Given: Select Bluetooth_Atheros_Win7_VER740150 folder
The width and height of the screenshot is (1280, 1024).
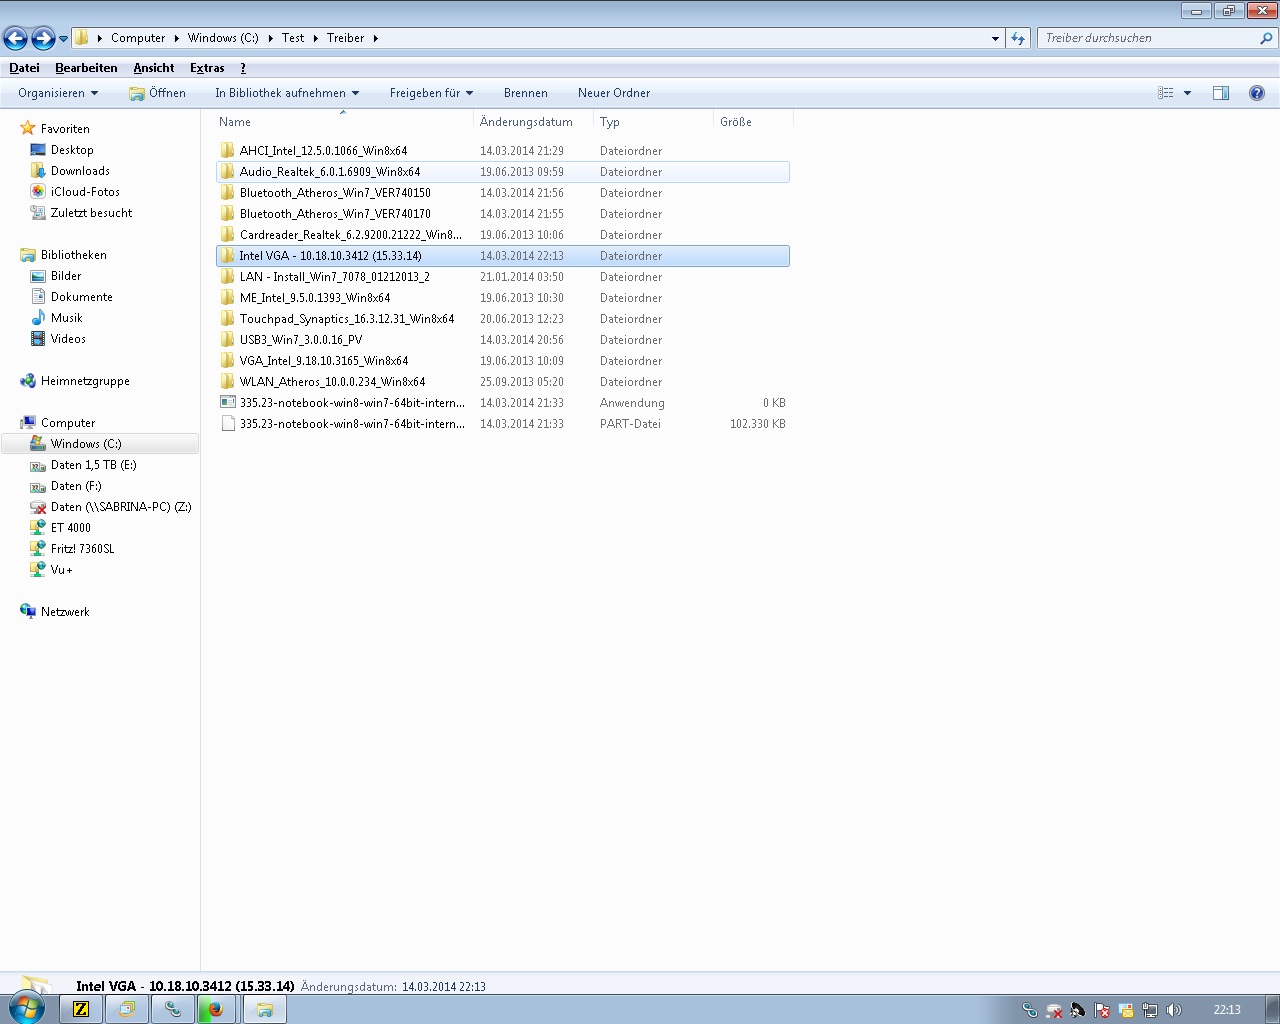Looking at the screenshot, I should coord(503,193).
